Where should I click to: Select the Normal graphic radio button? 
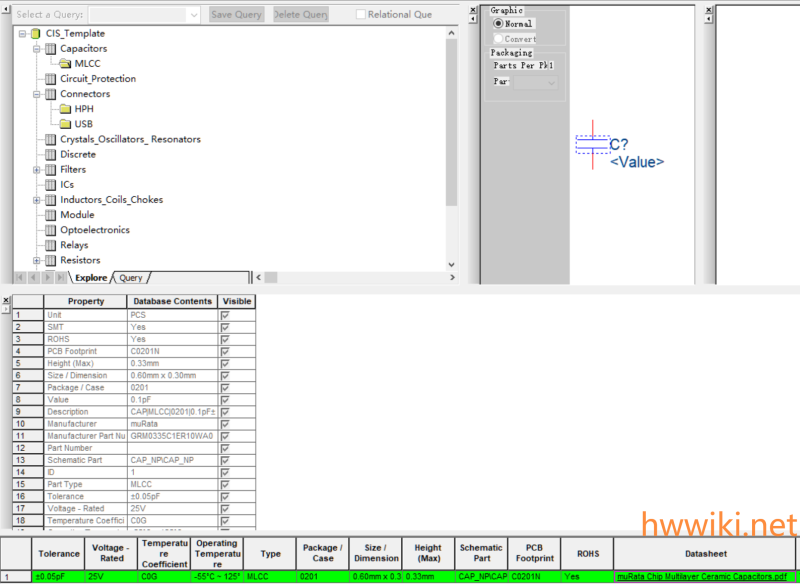pyautogui.click(x=498, y=23)
